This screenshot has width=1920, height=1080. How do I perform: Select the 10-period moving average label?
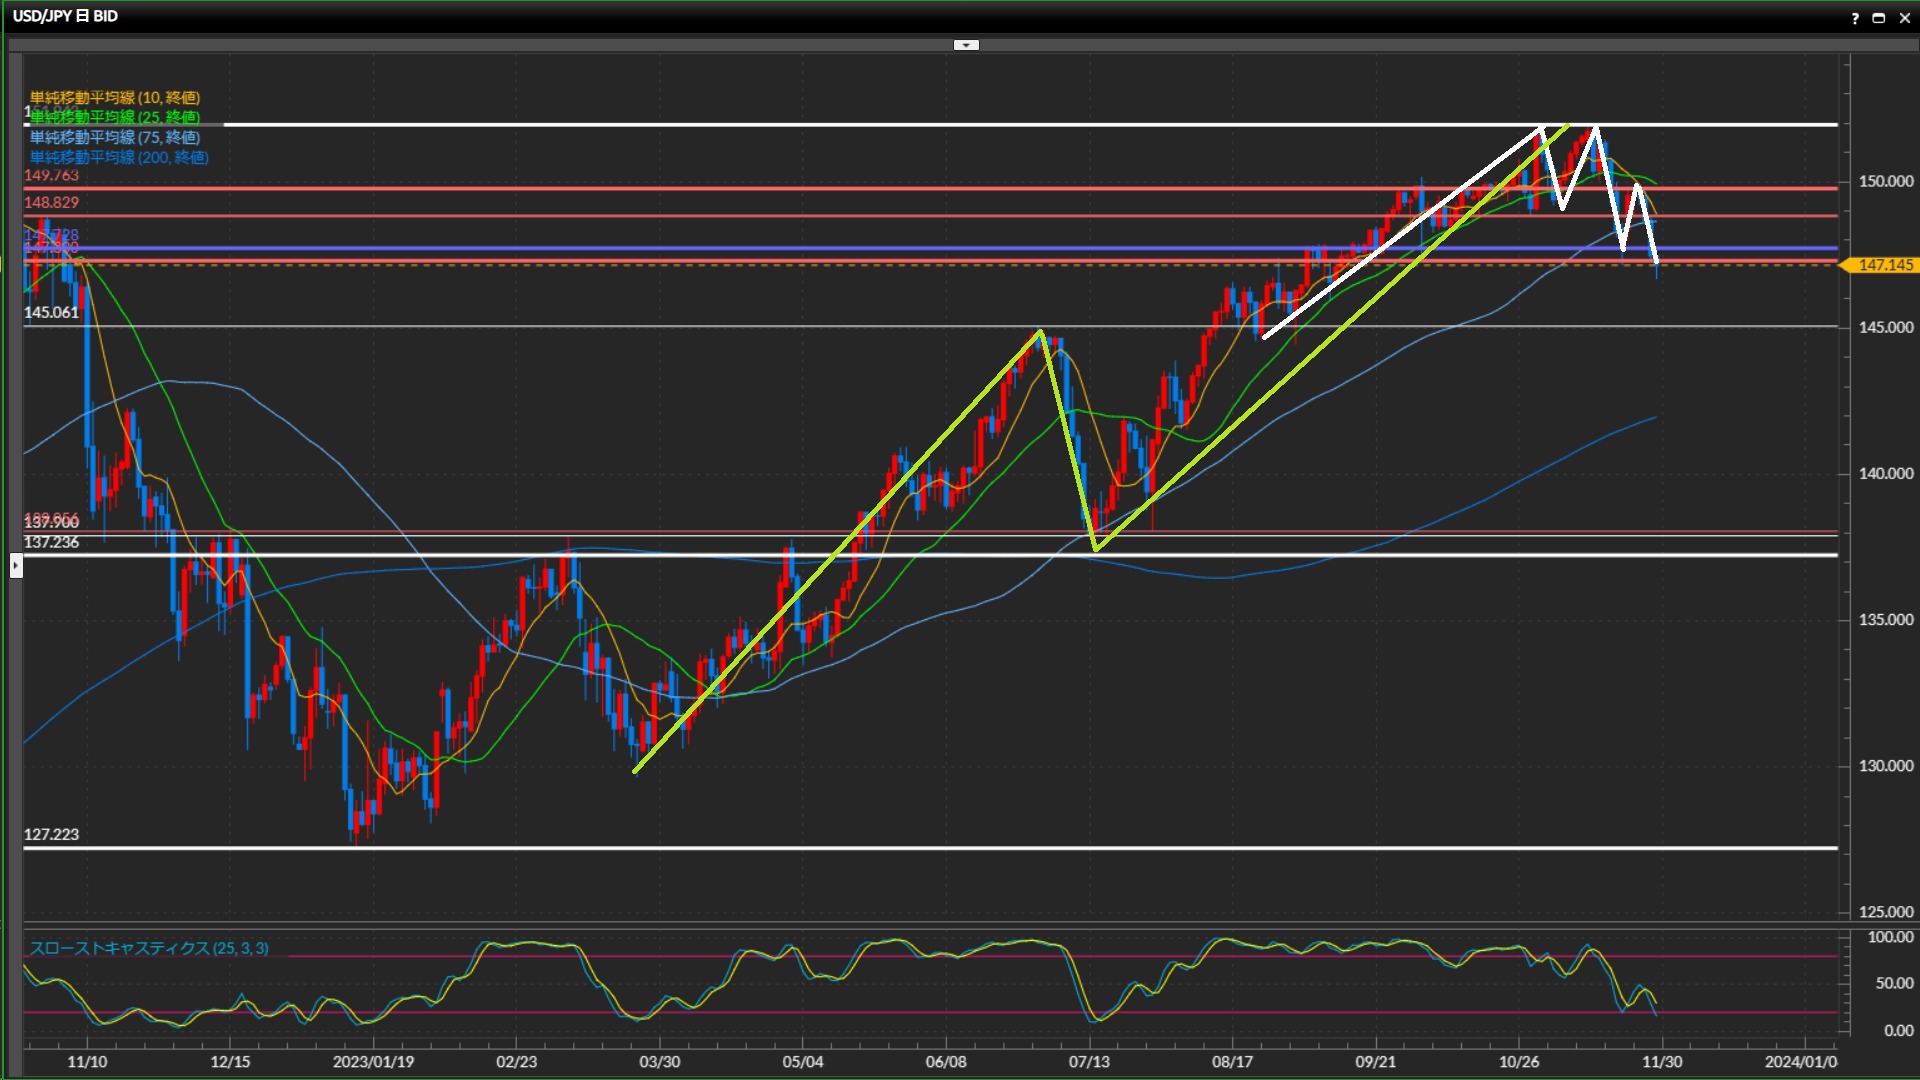[115, 97]
